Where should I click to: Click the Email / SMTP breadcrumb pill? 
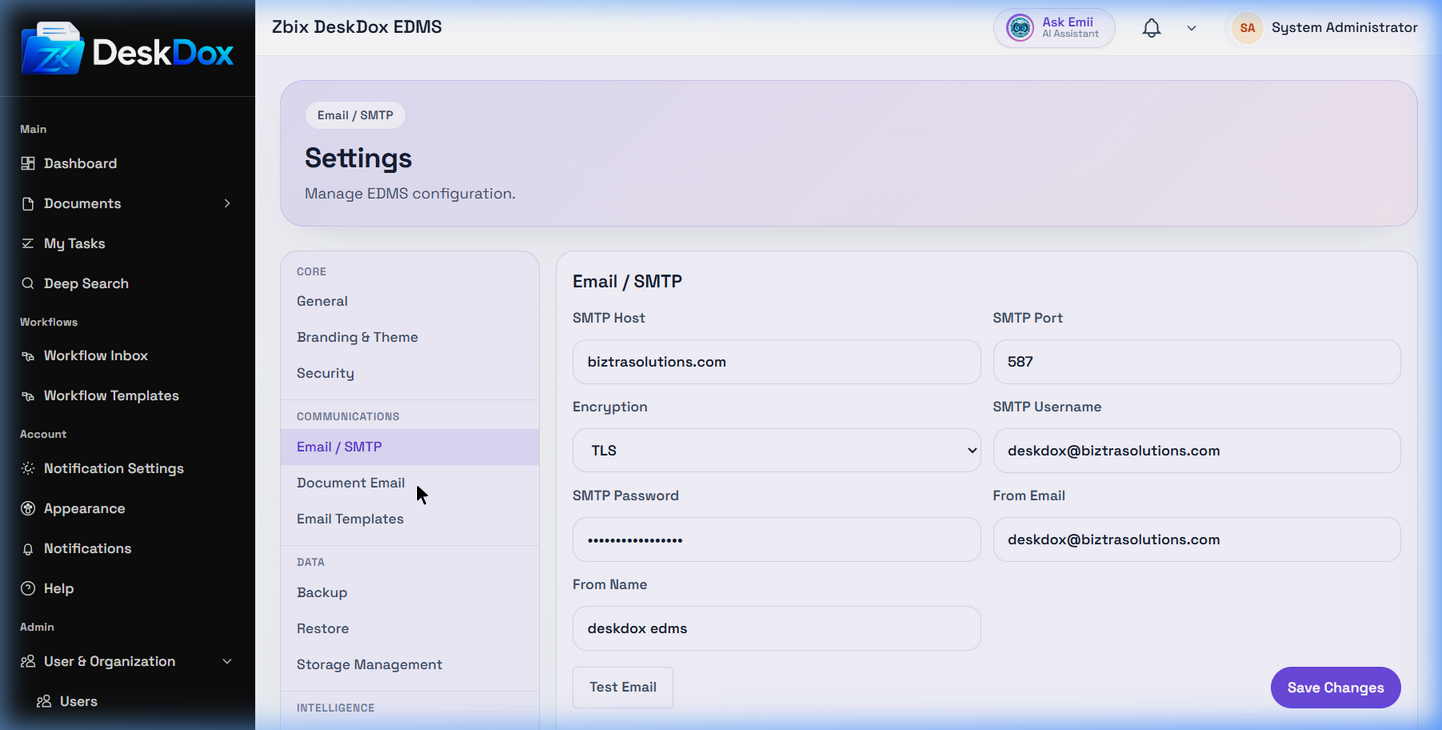pos(355,115)
